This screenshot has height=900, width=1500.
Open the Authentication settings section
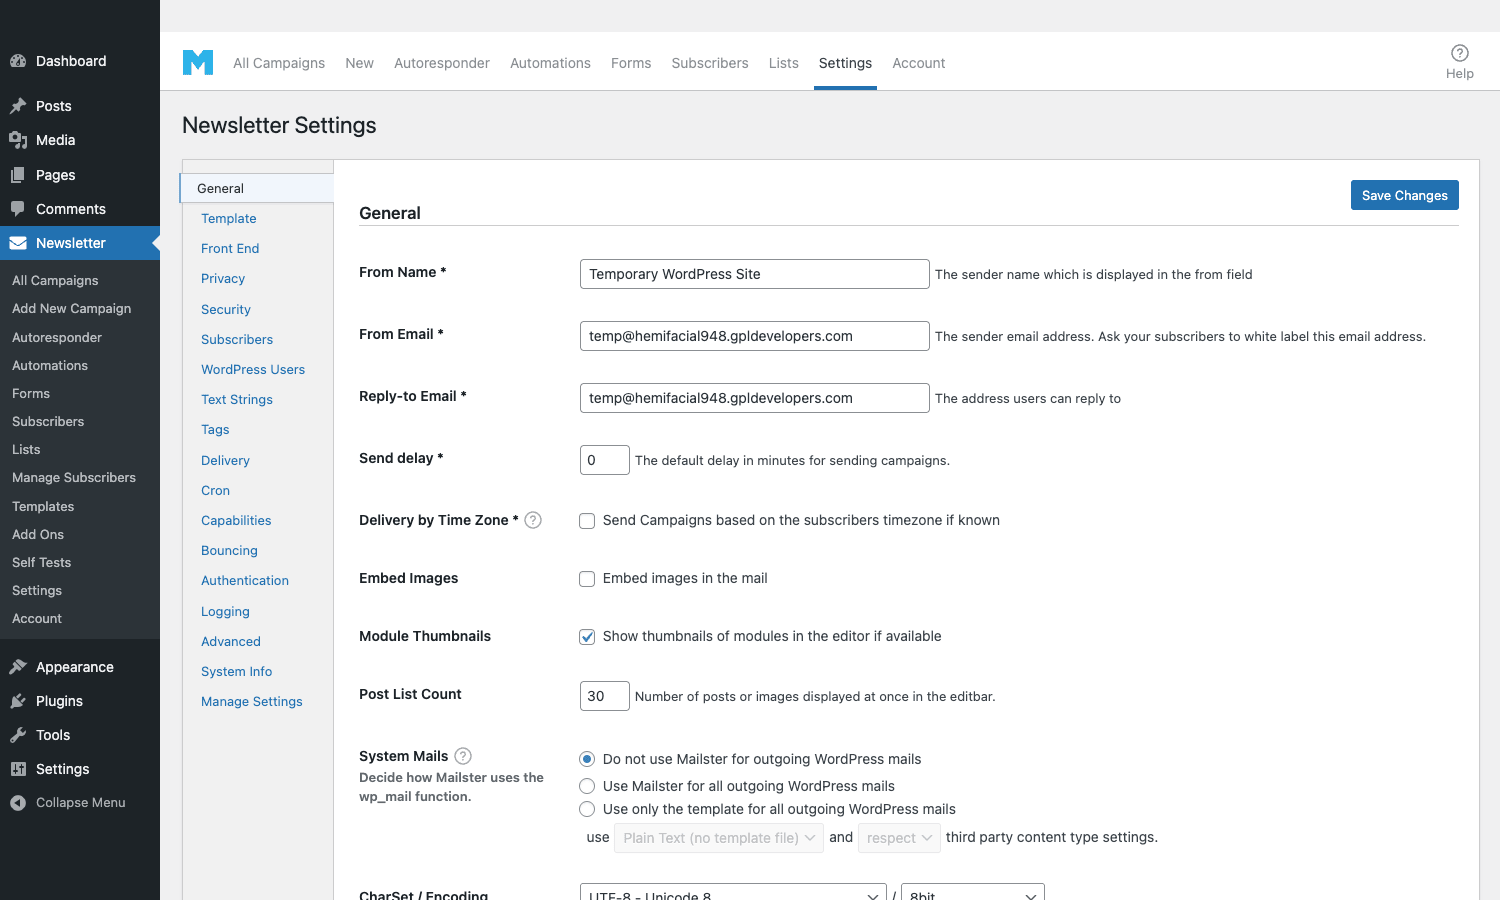point(245,580)
